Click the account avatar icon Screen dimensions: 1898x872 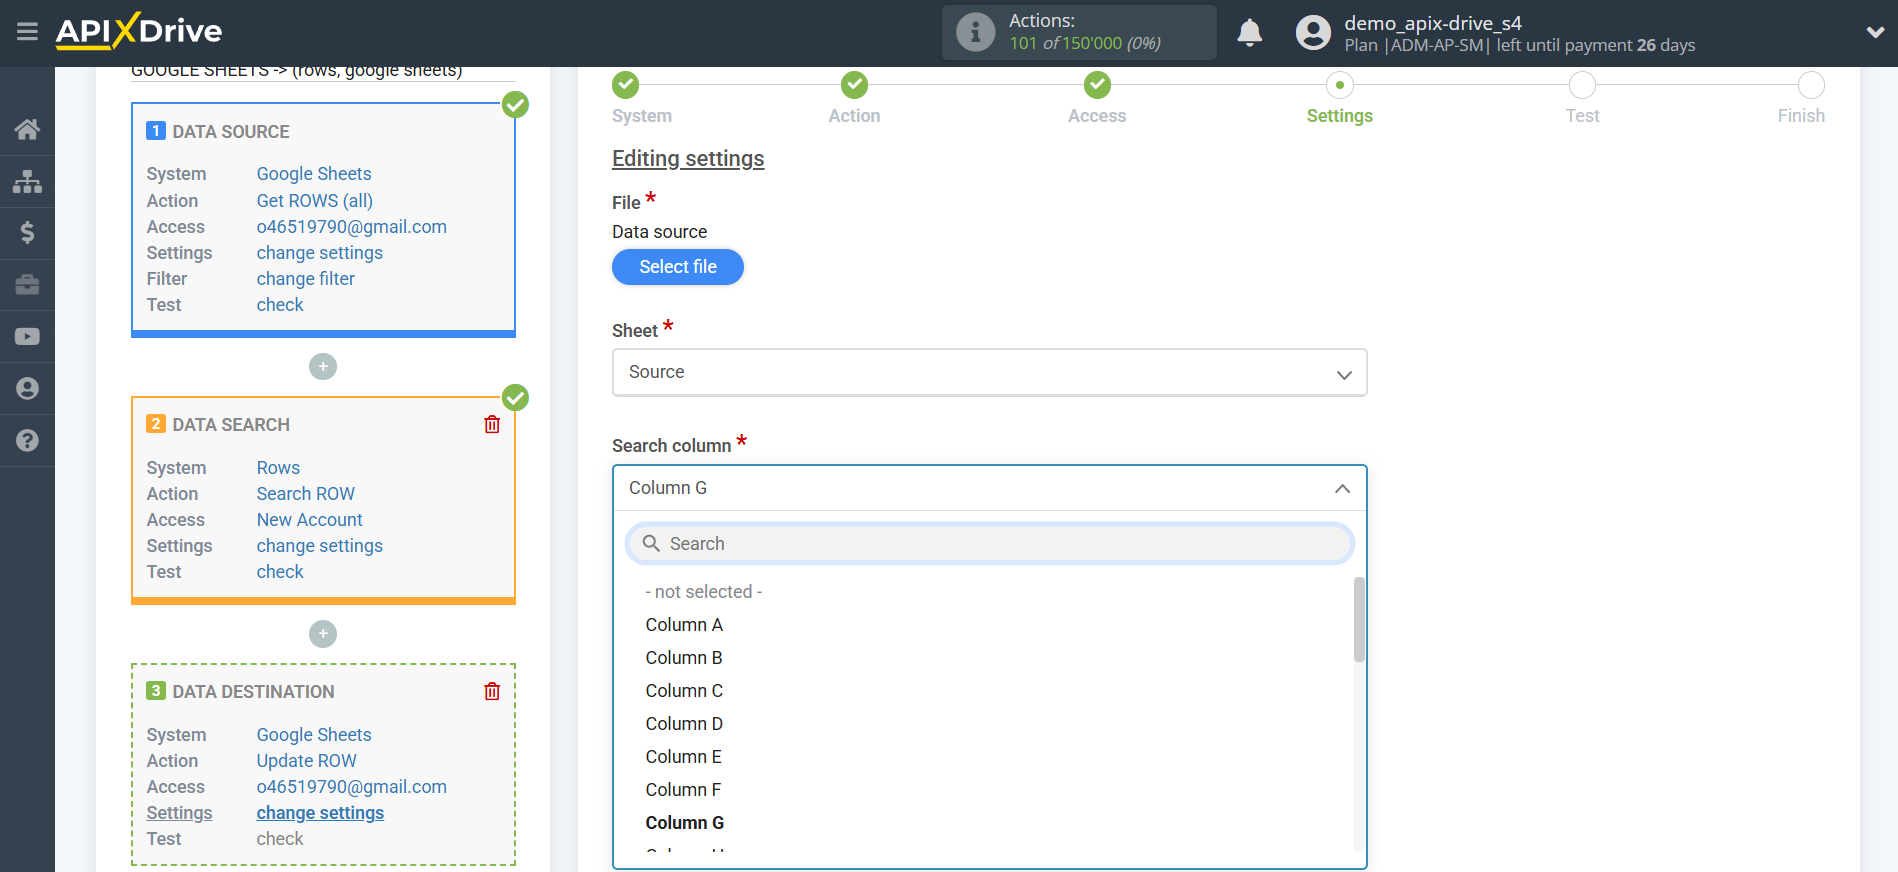point(1313,33)
